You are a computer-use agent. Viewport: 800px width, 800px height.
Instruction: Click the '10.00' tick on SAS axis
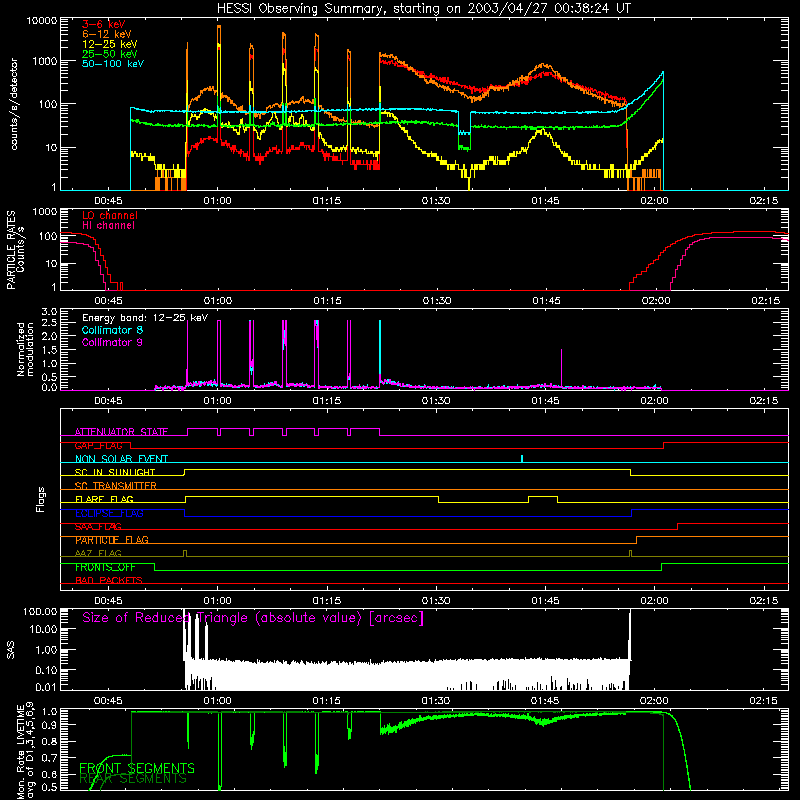coord(43,630)
